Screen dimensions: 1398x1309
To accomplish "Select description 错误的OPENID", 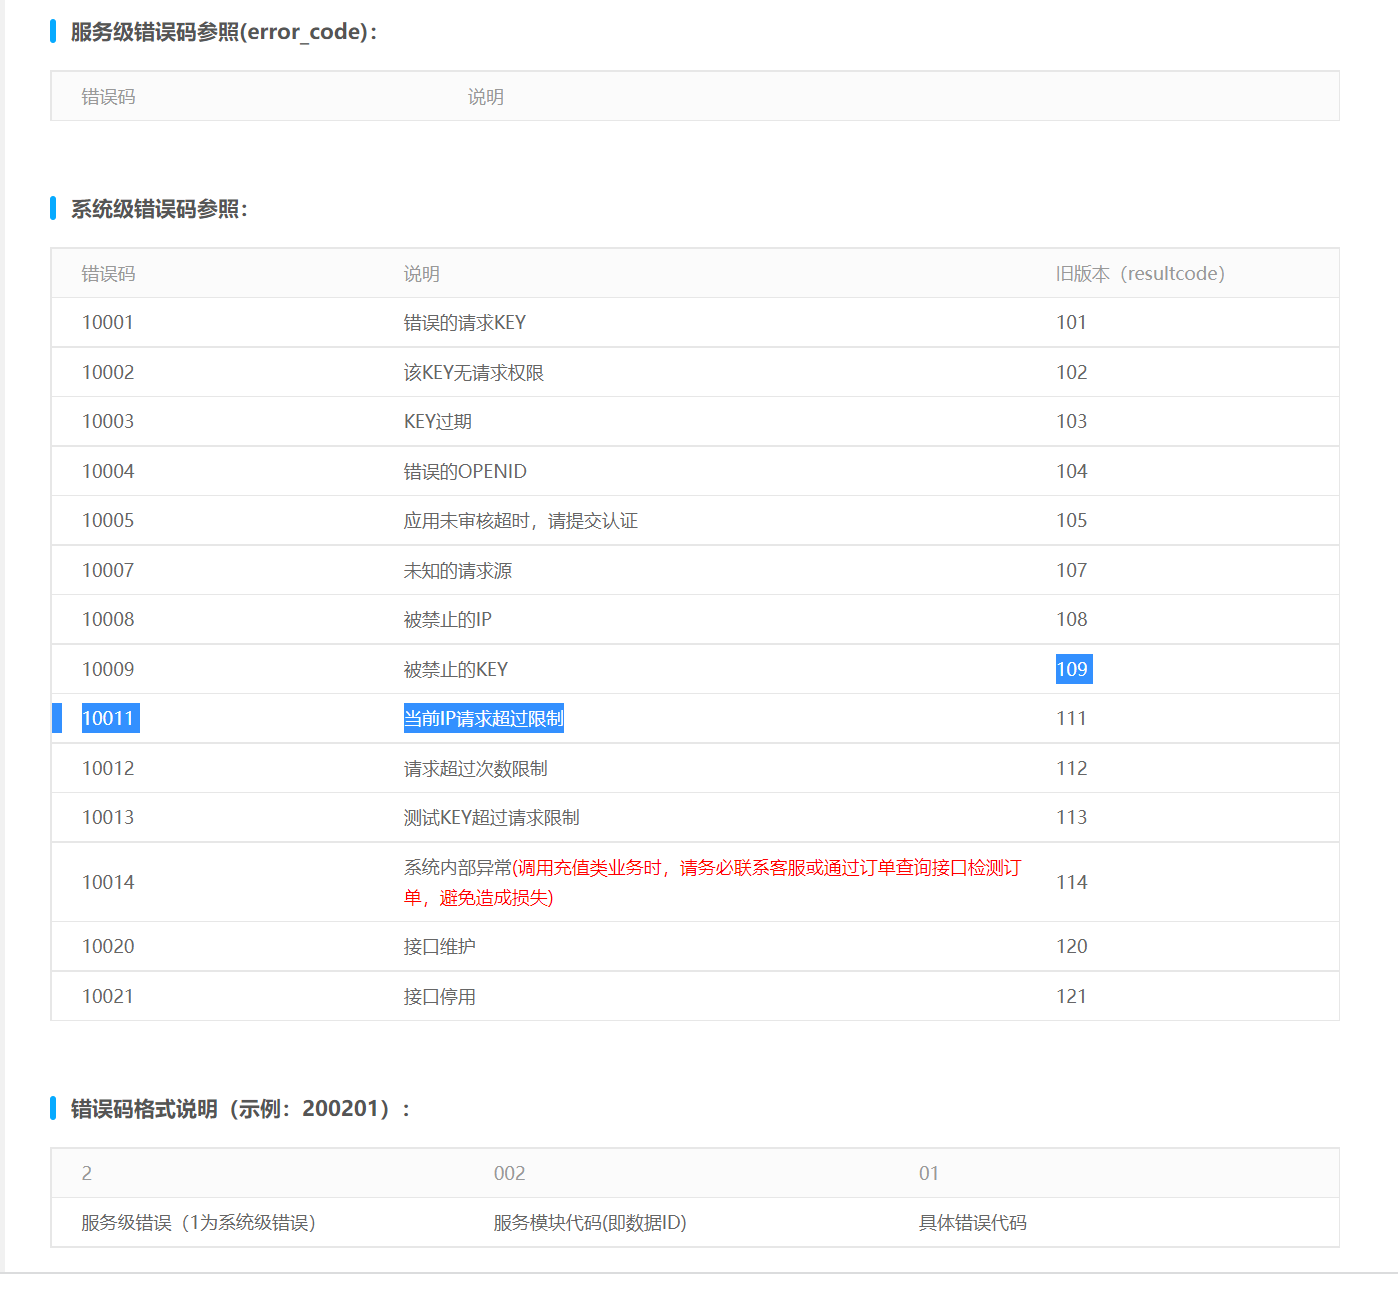I will tap(465, 471).
